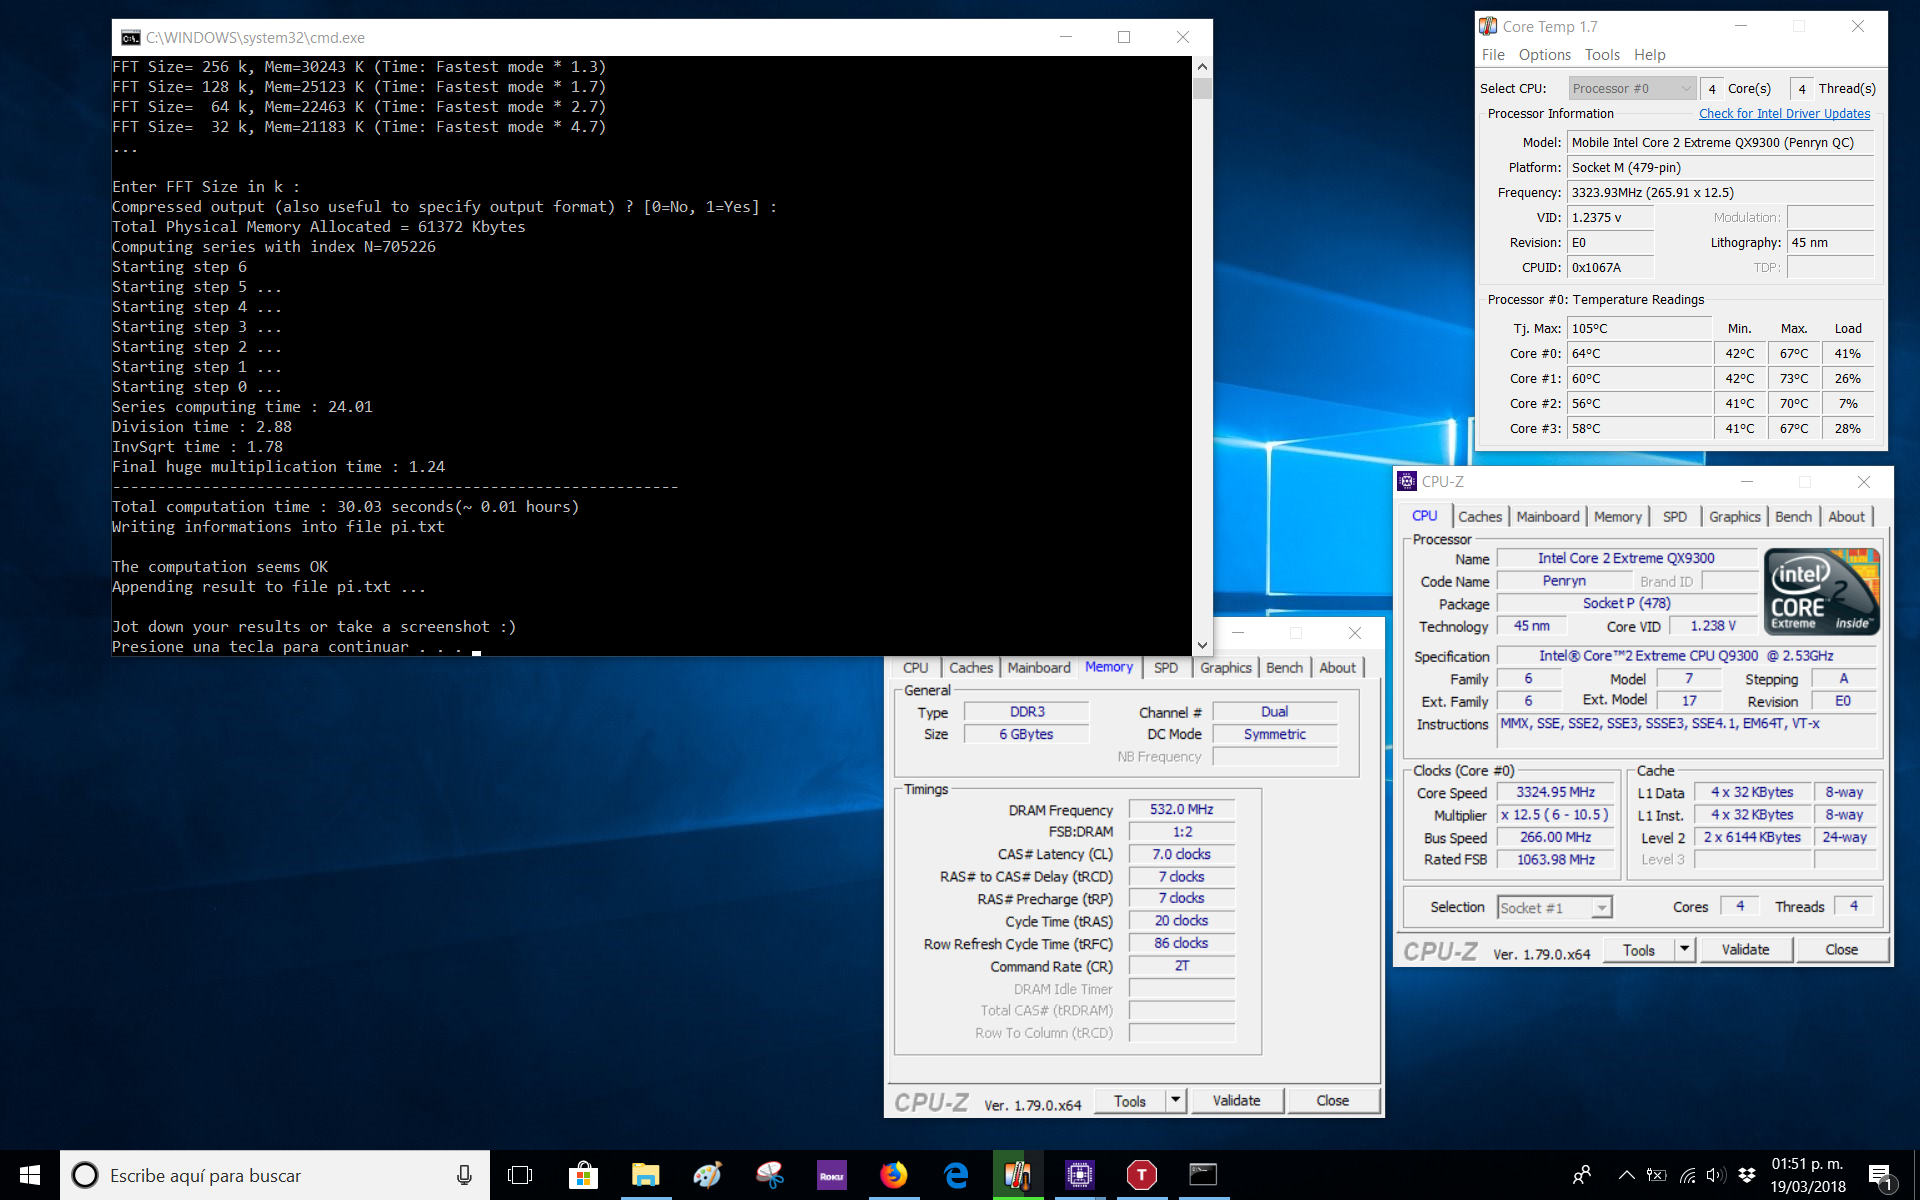Expand the Select CPU Processor #0 dropdown
Image resolution: width=1920 pixels, height=1200 pixels.
[1632, 88]
